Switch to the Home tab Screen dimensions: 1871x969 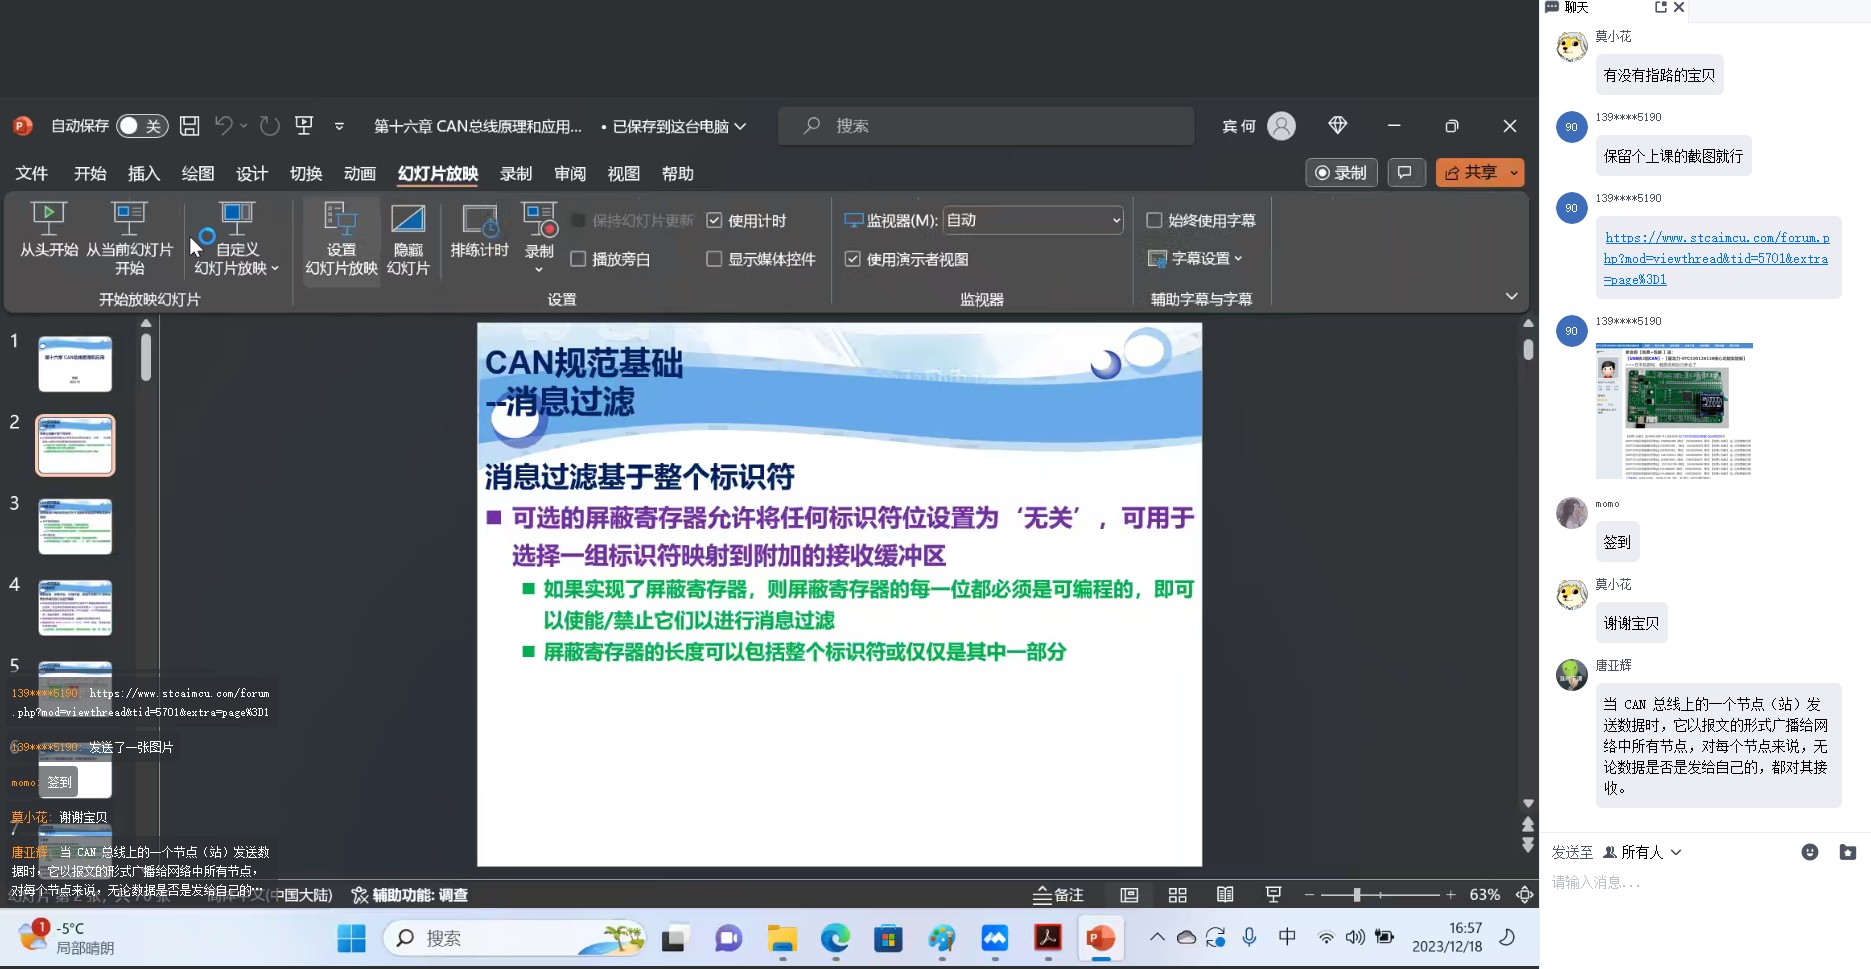click(90, 173)
